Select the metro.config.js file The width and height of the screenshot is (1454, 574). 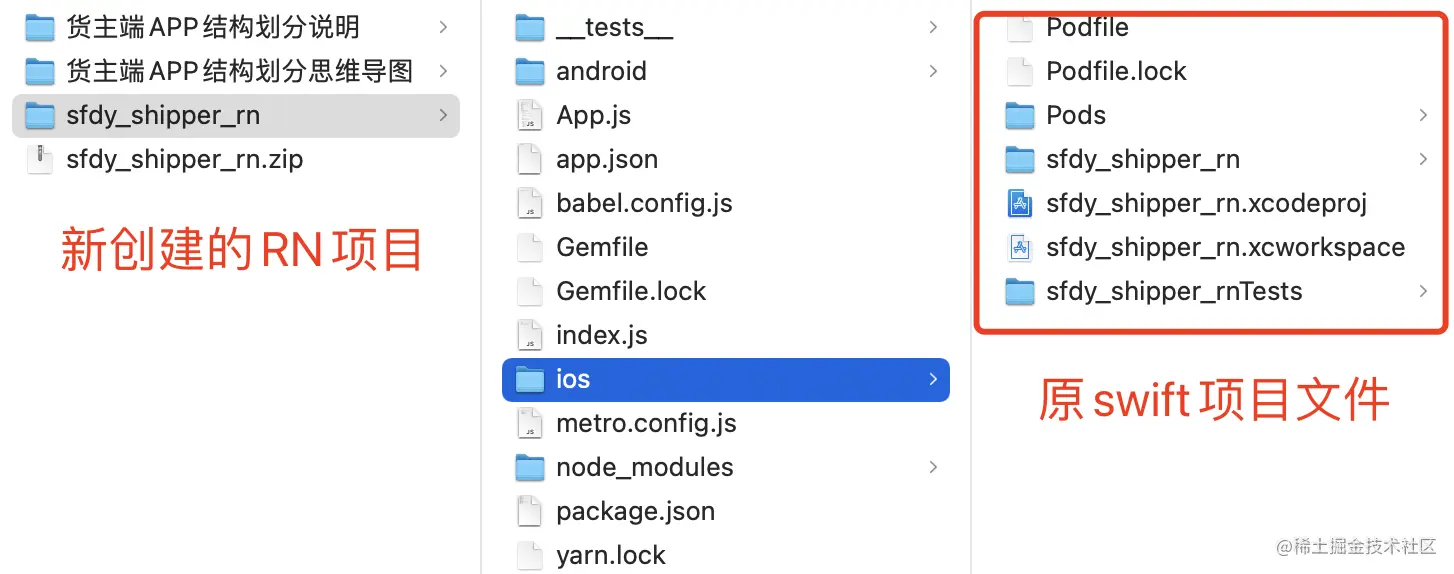click(646, 424)
